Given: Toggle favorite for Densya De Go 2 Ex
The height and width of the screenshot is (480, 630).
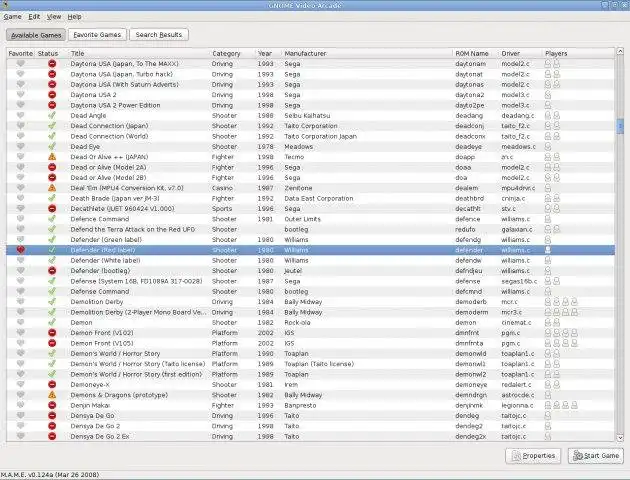Looking at the screenshot, I should 20,436.
